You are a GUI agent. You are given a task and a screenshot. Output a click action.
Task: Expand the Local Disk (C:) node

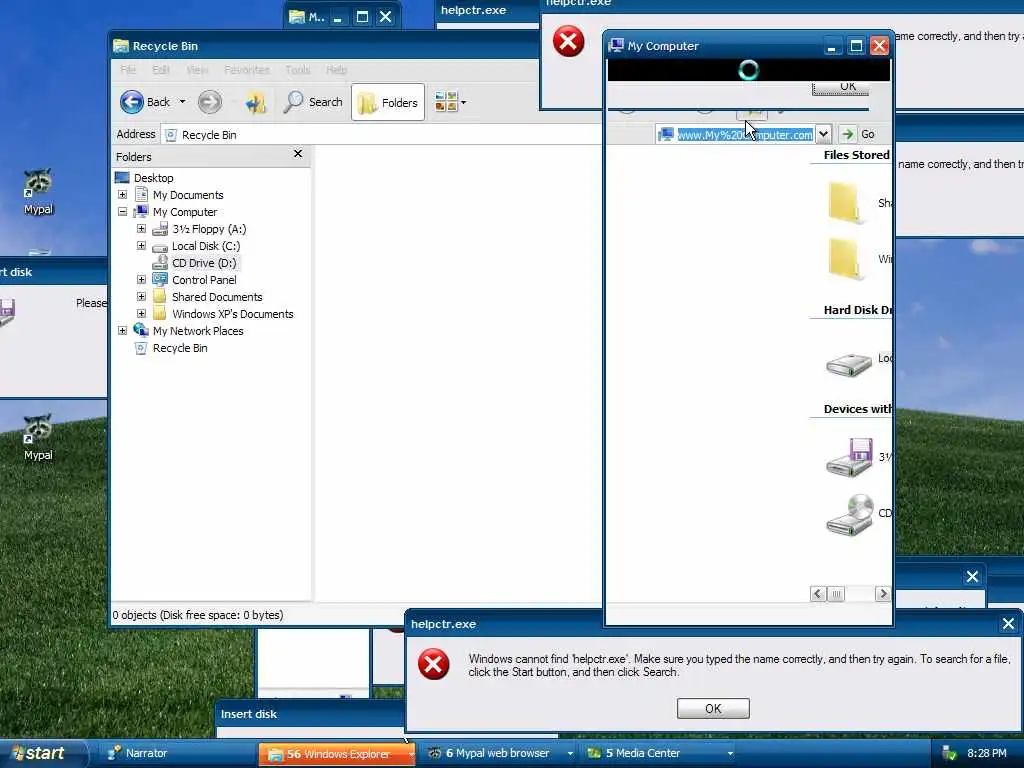pos(141,246)
